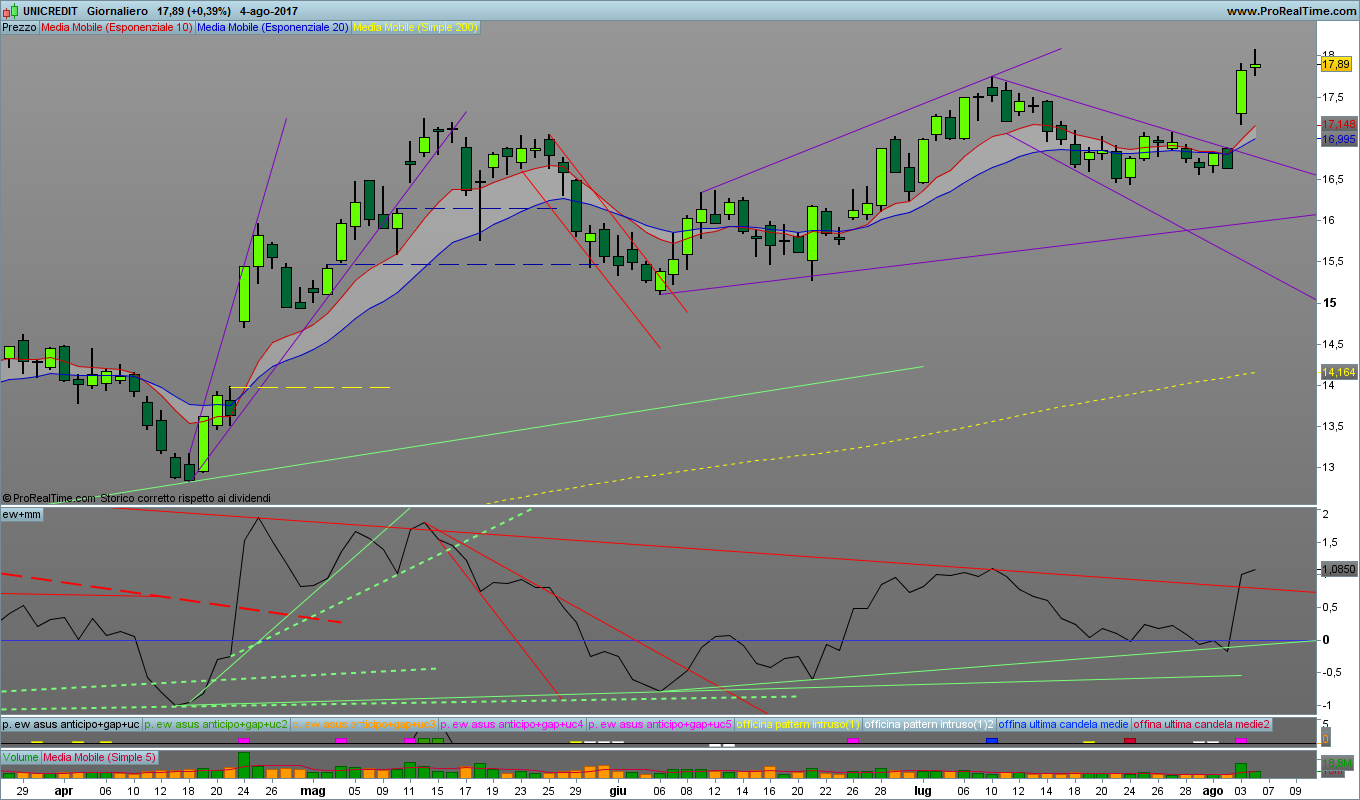
Task: Click the 1,0850 oscillator value tag
Action: (1338, 569)
